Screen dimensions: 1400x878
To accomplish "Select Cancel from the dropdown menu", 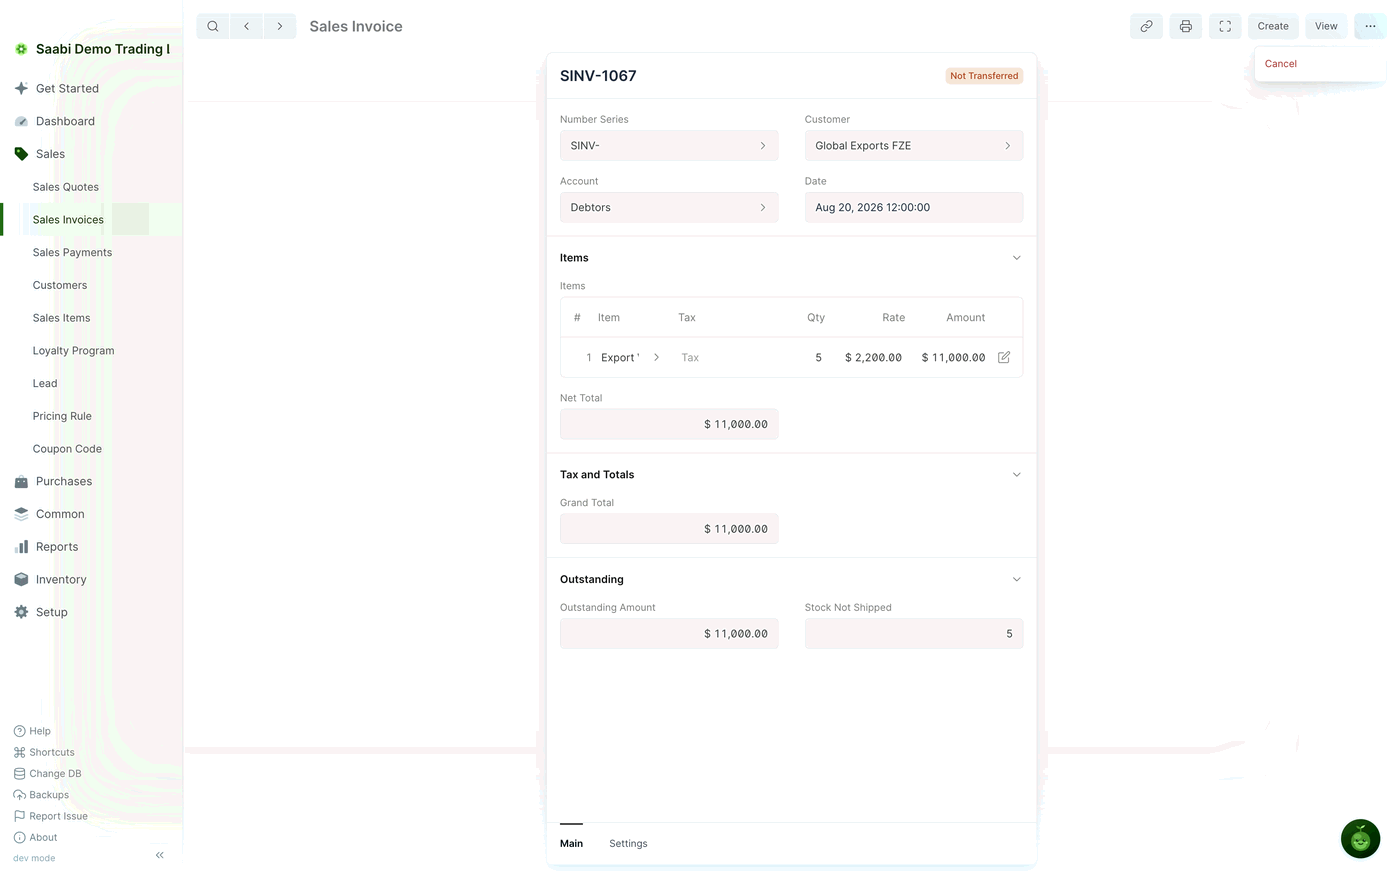I will [x=1281, y=64].
